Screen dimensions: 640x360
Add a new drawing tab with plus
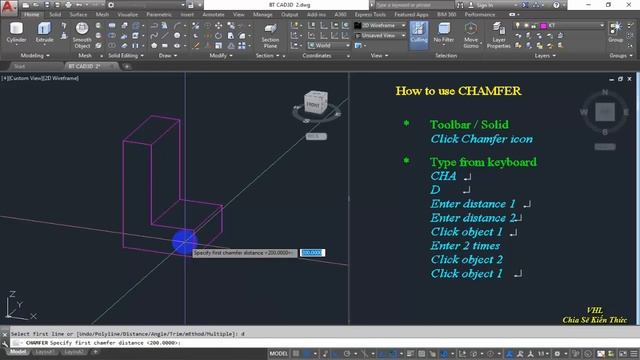[127, 66]
